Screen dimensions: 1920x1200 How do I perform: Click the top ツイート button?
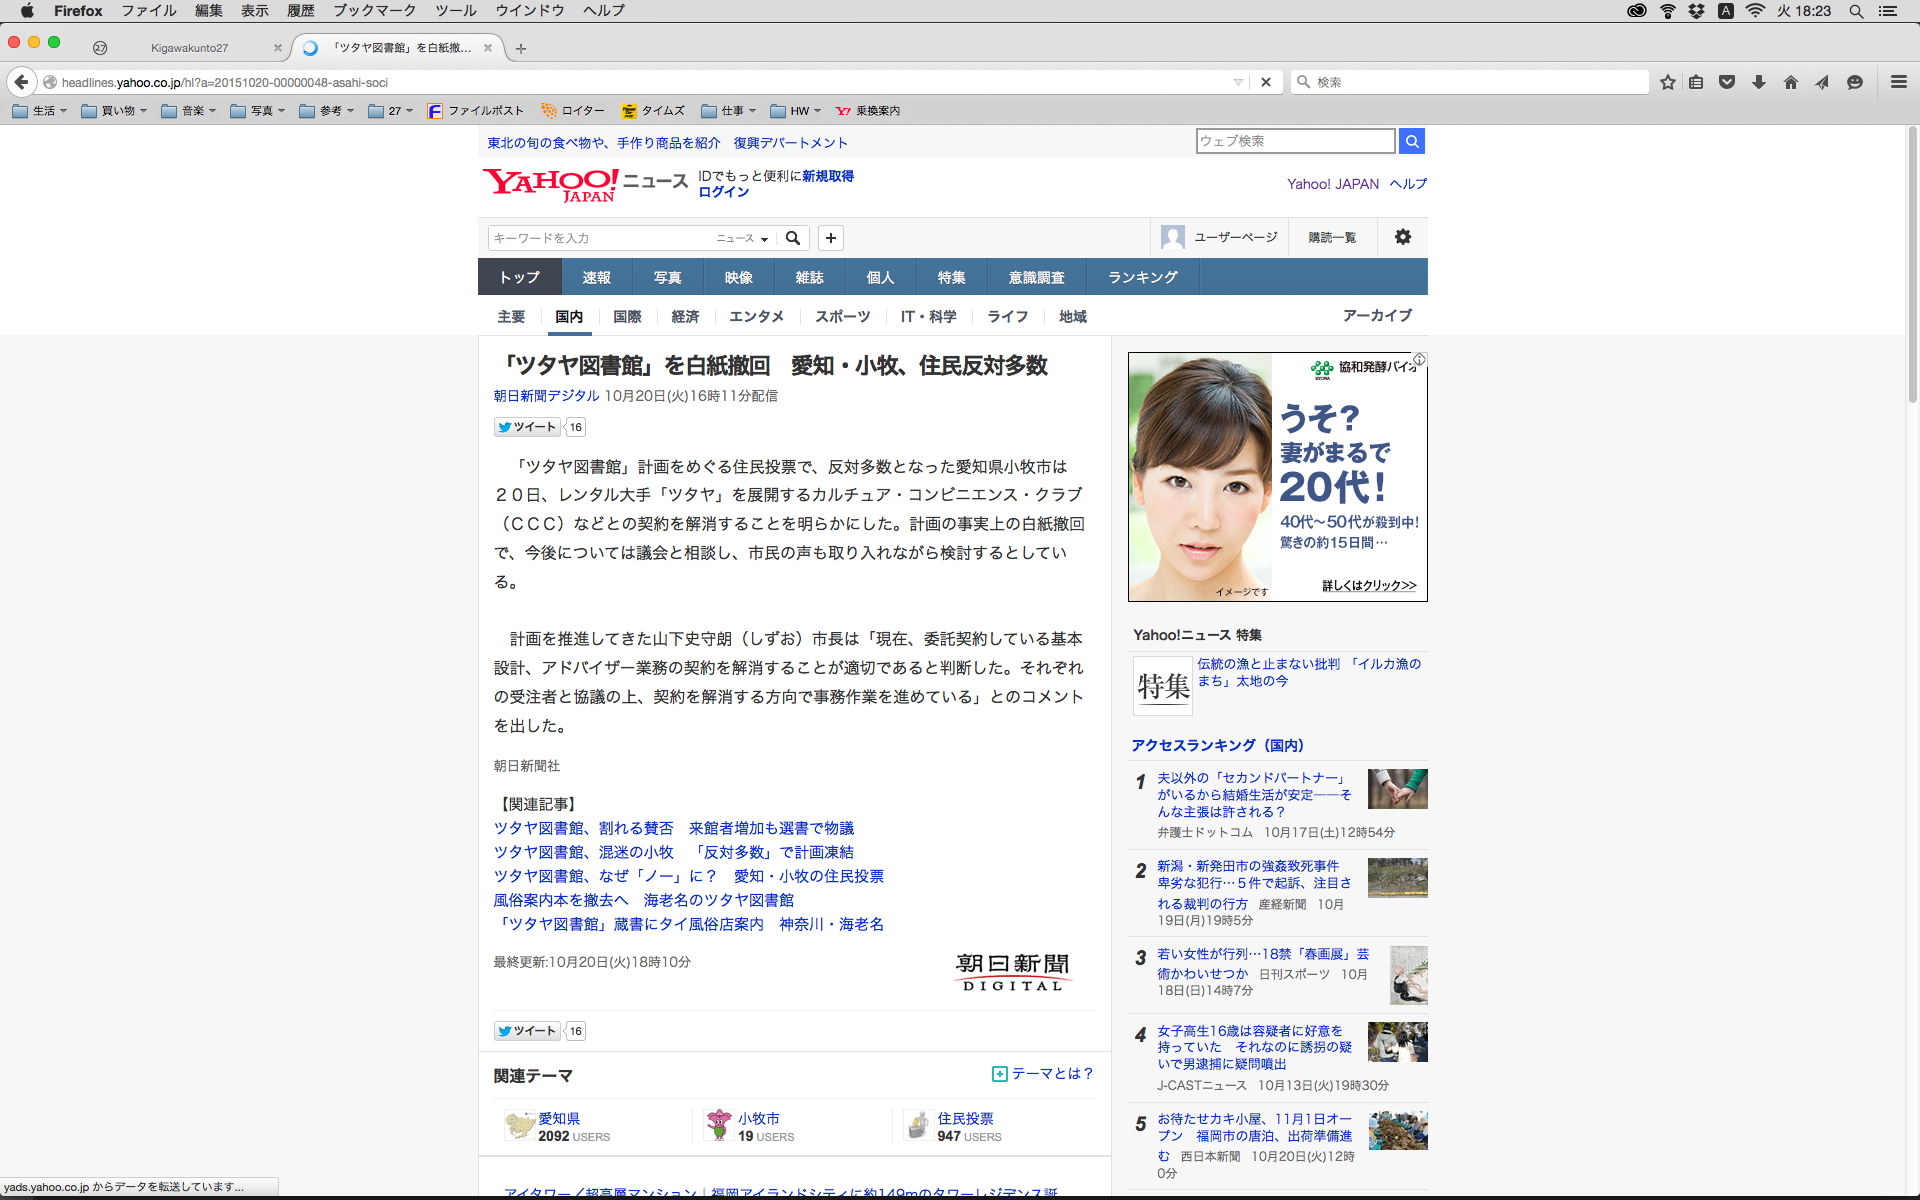coord(527,427)
